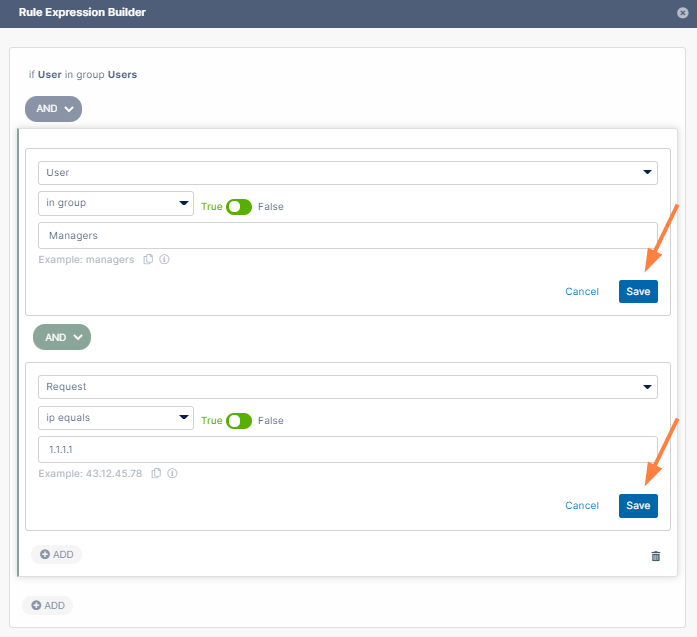Close the Rule Expression Builder dialog
The height and width of the screenshot is (637, 697).
pos(682,13)
